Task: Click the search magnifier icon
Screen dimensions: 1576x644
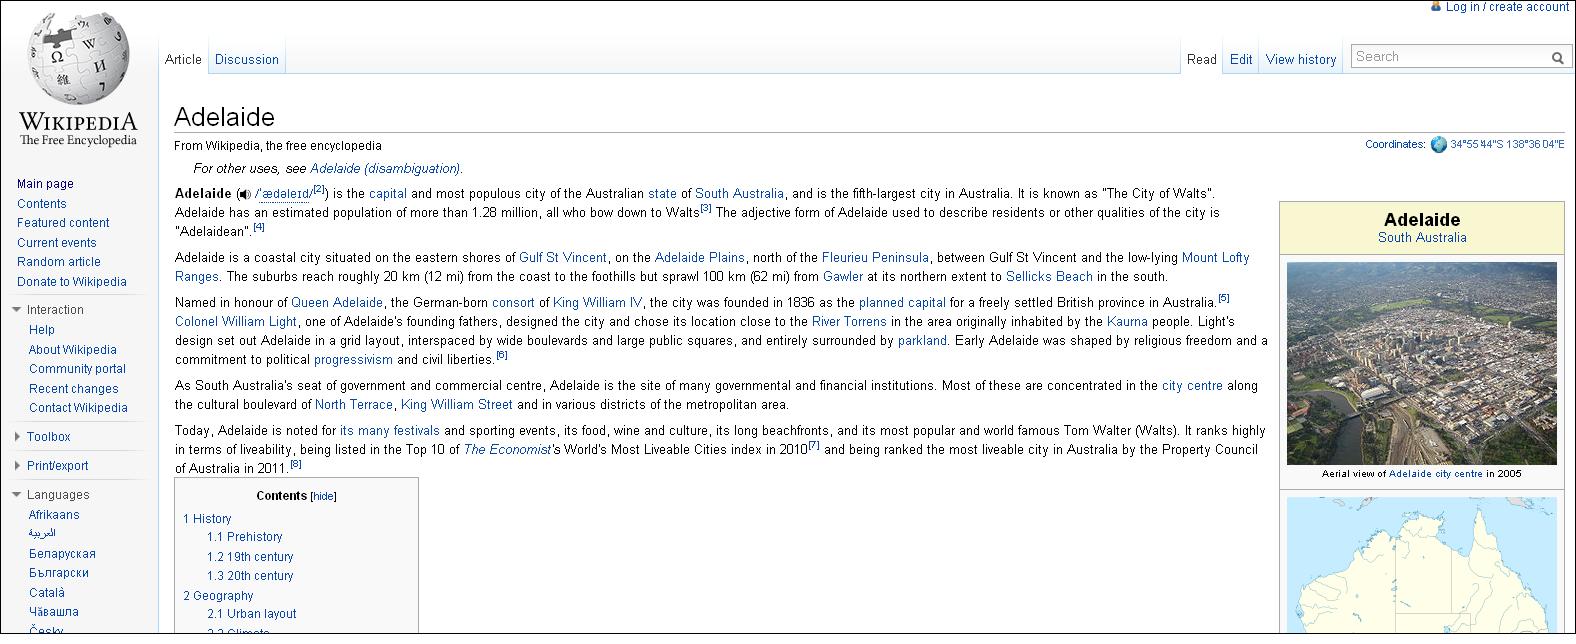Action: coord(1557,58)
